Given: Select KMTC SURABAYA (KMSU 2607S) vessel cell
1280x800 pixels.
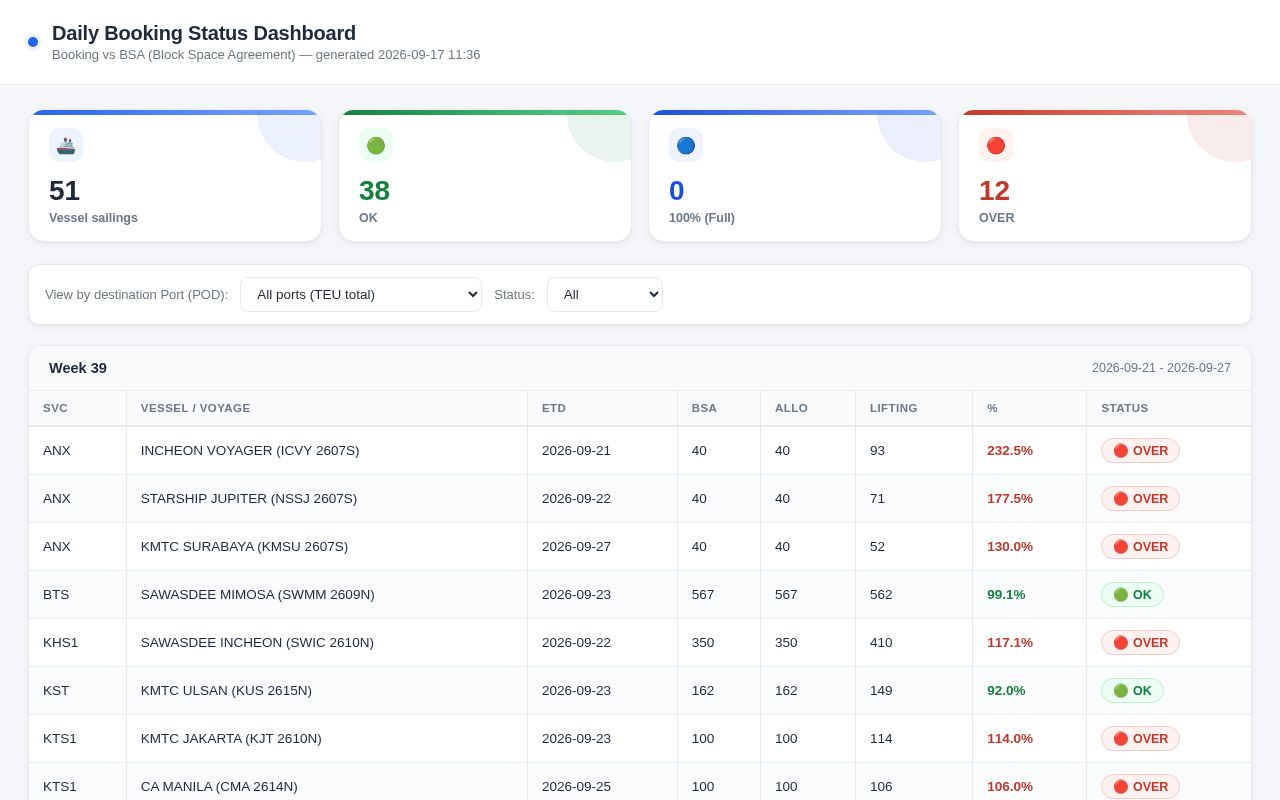Looking at the screenshot, I should point(327,547).
